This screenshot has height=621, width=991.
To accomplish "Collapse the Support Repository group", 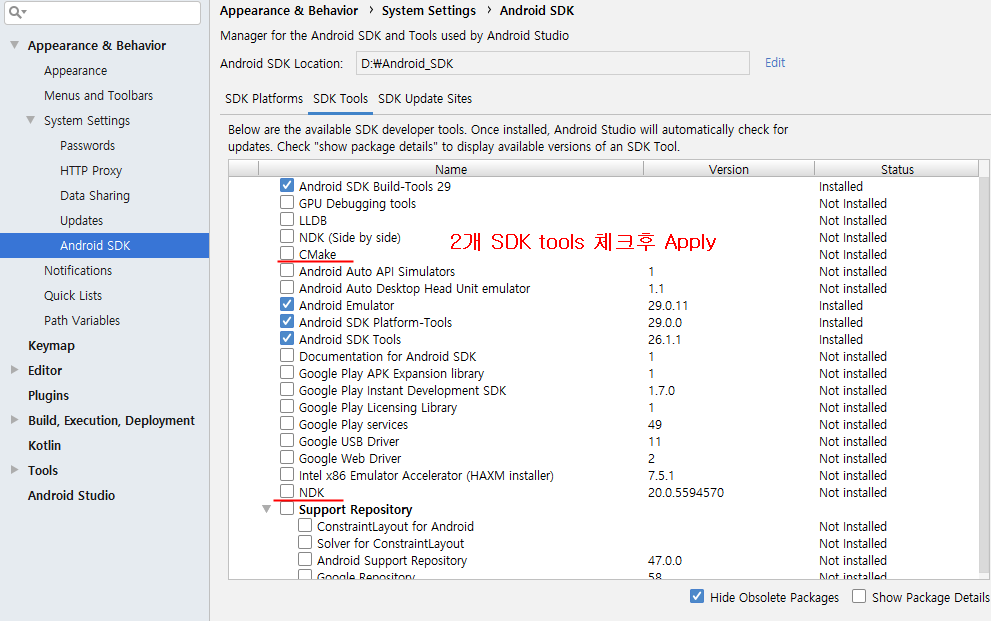I will pos(267,509).
